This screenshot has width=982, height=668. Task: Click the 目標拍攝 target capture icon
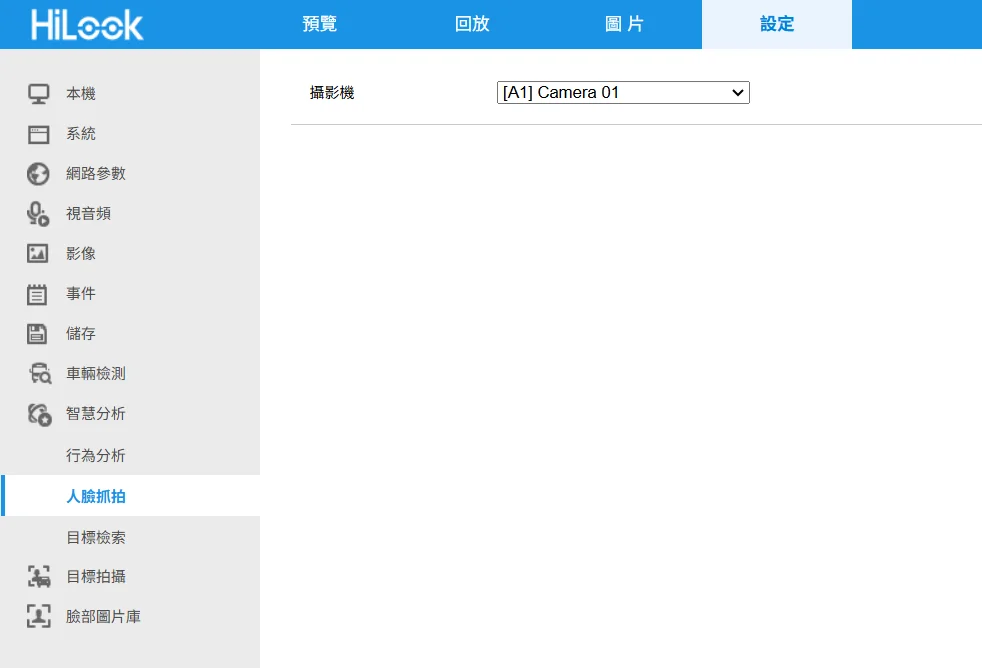click(x=38, y=576)
